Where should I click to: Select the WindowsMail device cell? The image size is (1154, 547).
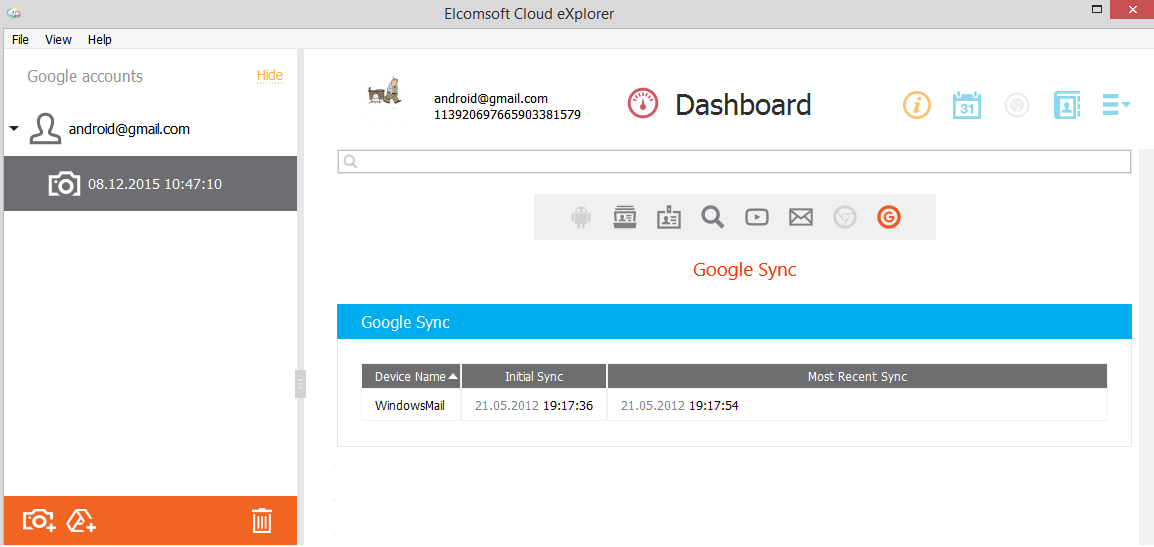(410, 406)
